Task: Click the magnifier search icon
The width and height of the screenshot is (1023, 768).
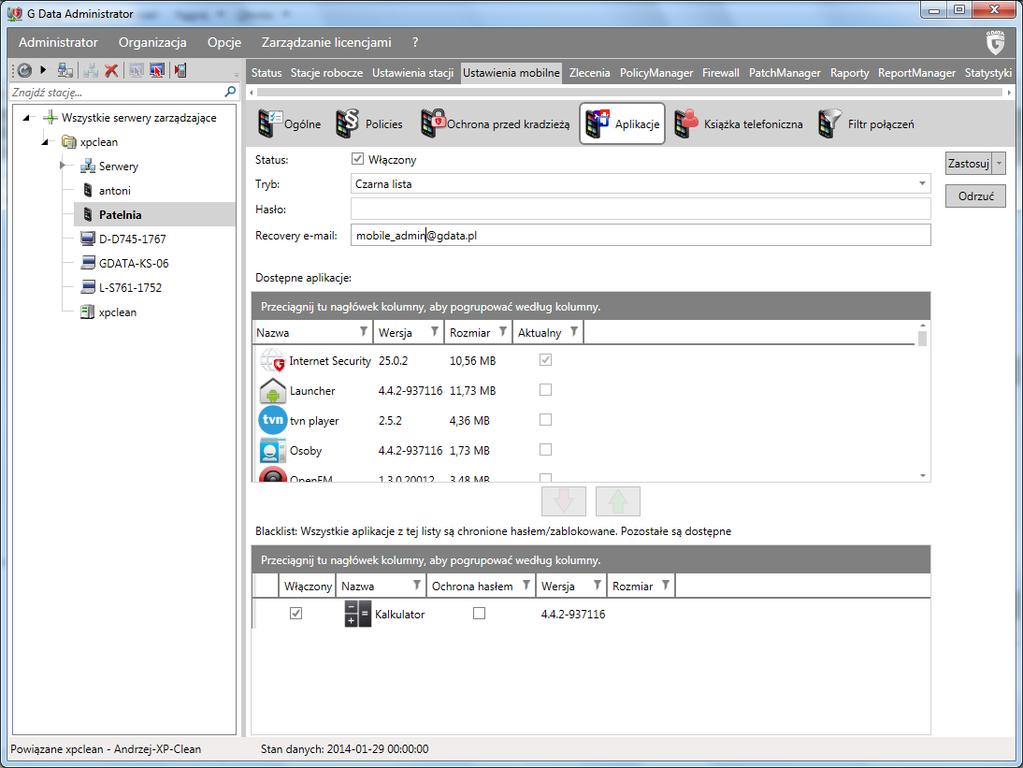Action: pyautogui.click(x=230, y=92)
